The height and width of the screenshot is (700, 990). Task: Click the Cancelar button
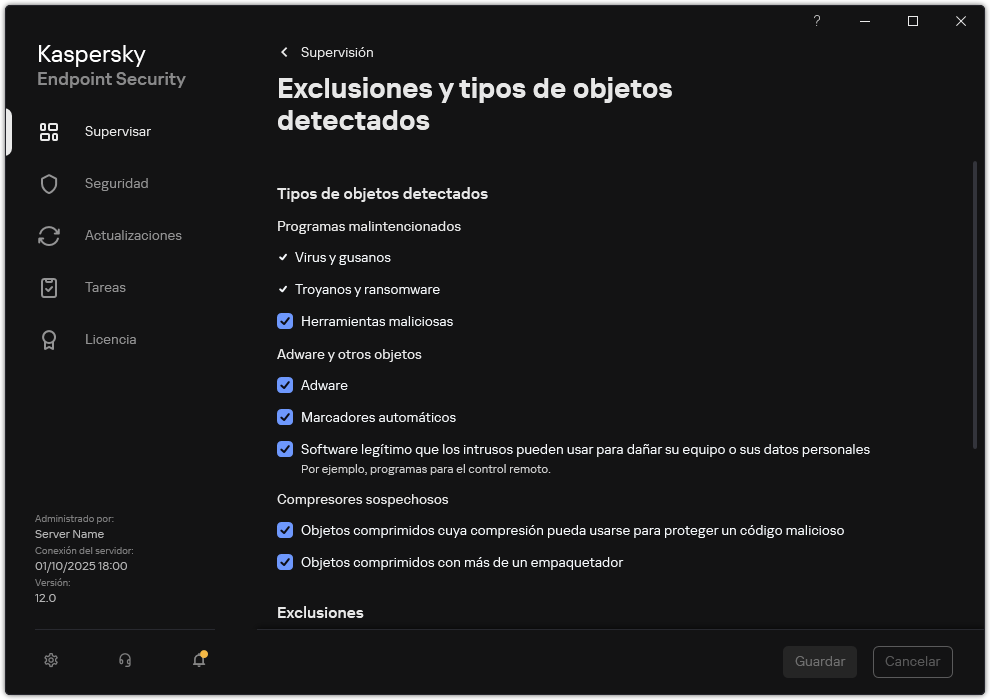tap(912, 661)
